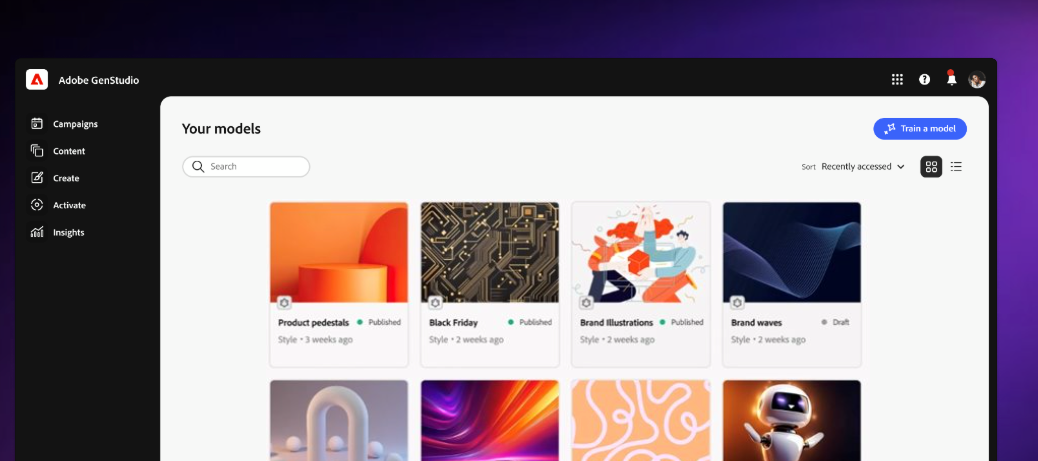Screen dimensions: 1038x461
Task: Click 'Style • 2 weeks ago' under Brand Illustrations
Action: tap(617, 340)
